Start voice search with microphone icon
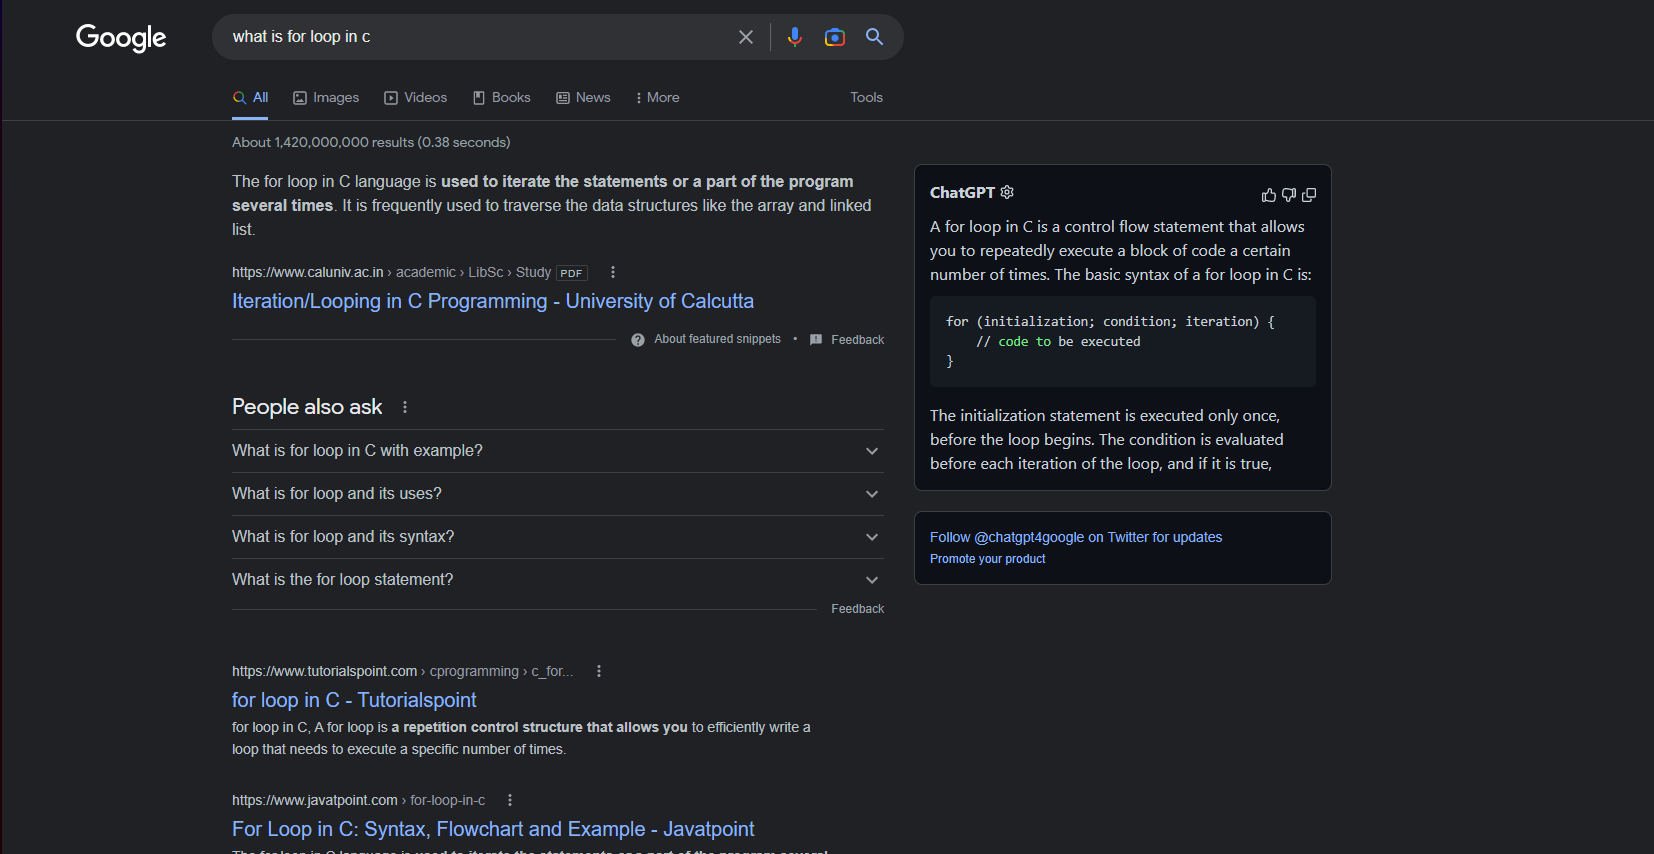Image resolution: width=1654 pixels, height=854 pixels. 795,37
